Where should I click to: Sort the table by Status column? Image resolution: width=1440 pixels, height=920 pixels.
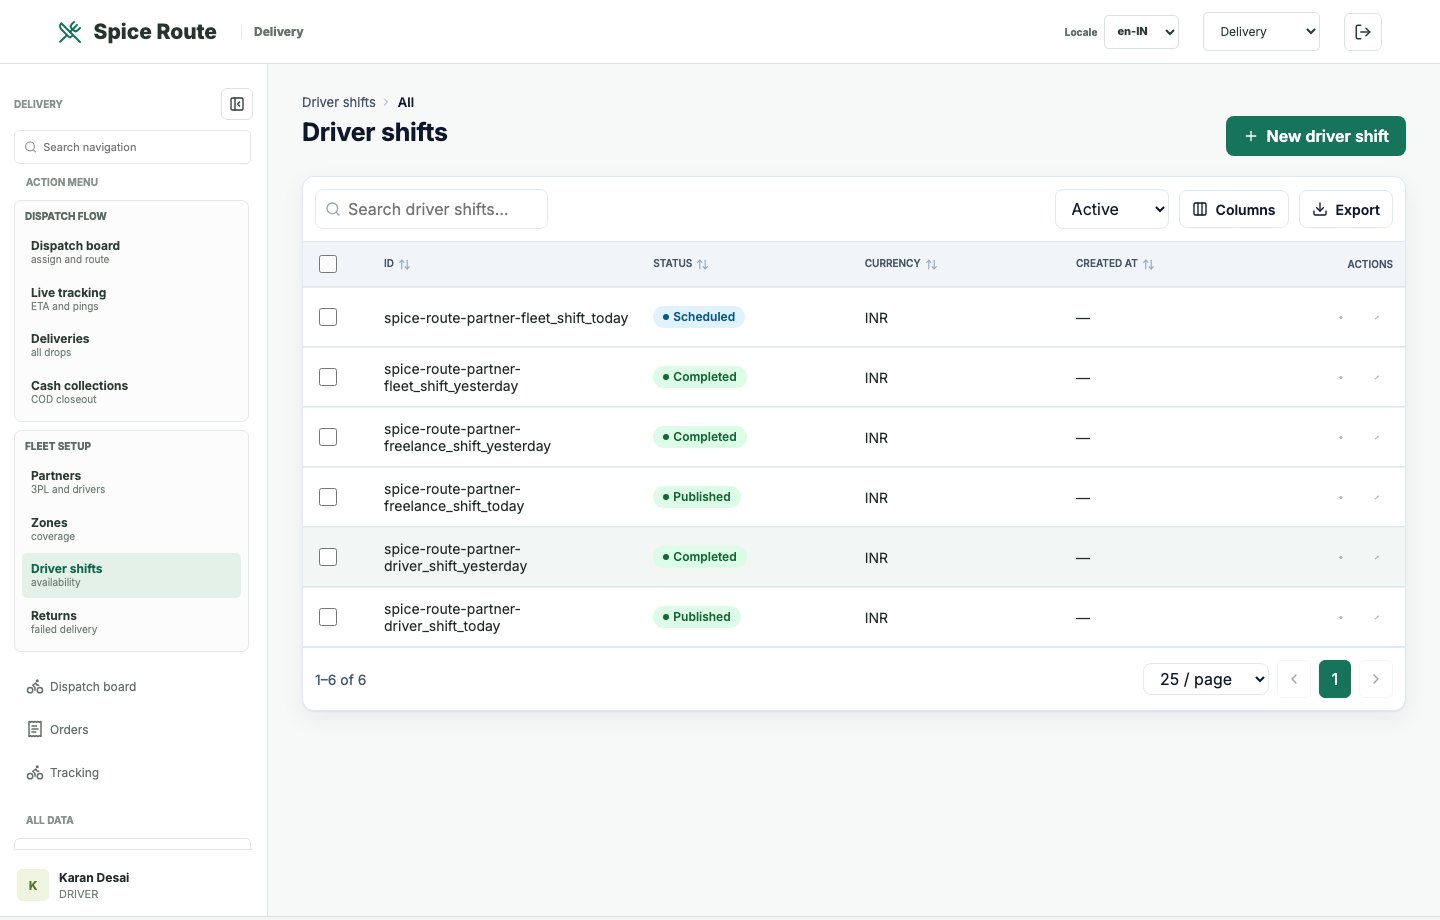tap(681, 264)
